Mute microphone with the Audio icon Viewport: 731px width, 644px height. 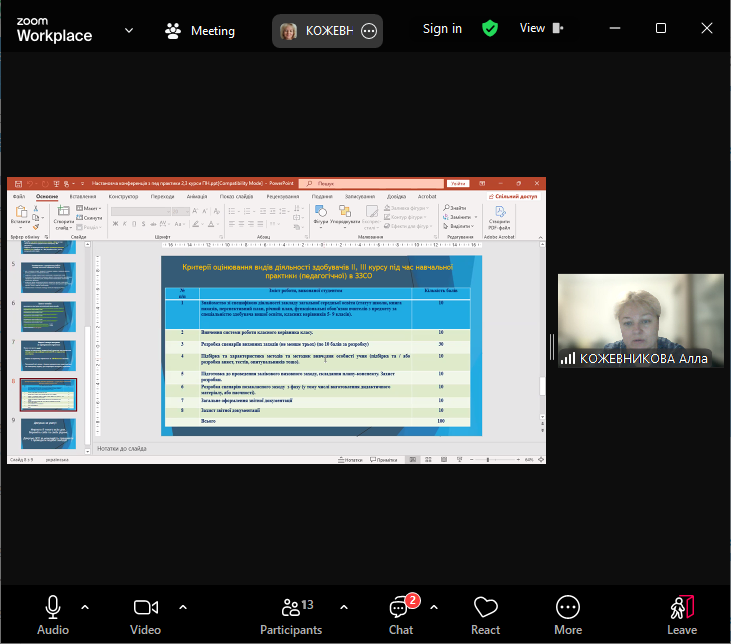[x=52, y=608]
